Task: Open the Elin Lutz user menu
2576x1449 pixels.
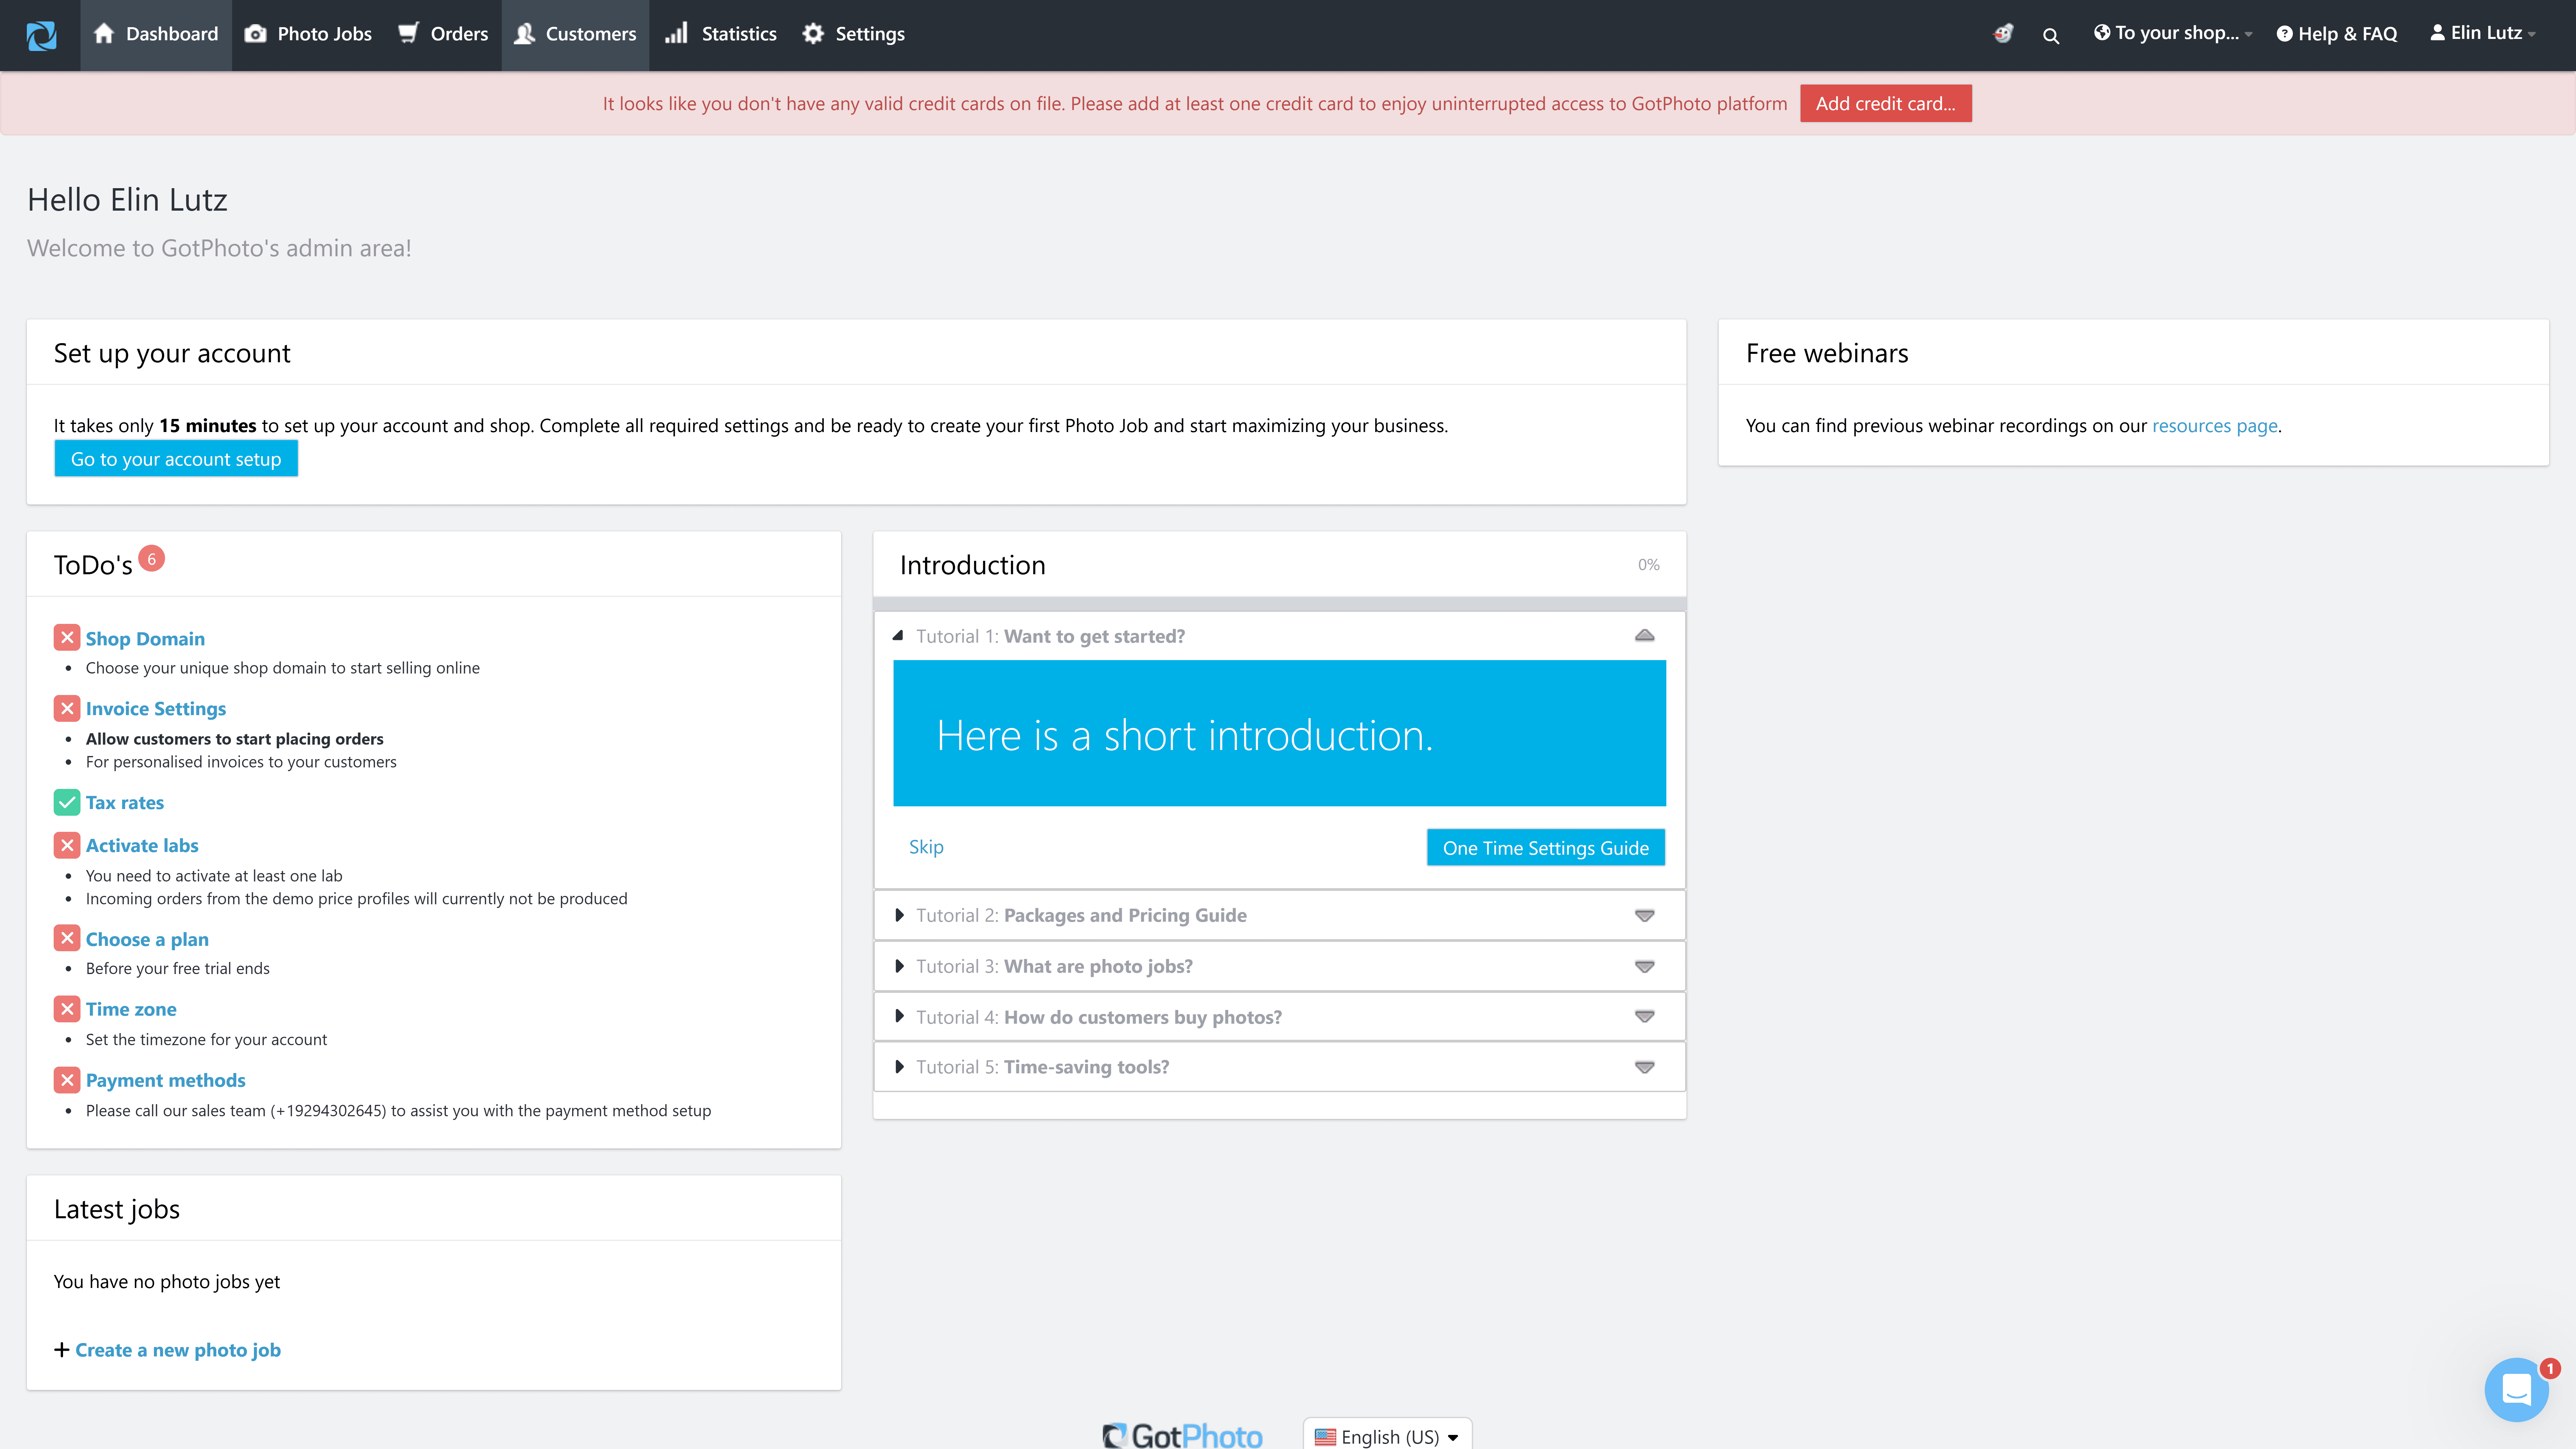Action: [x=2483, y=34]
